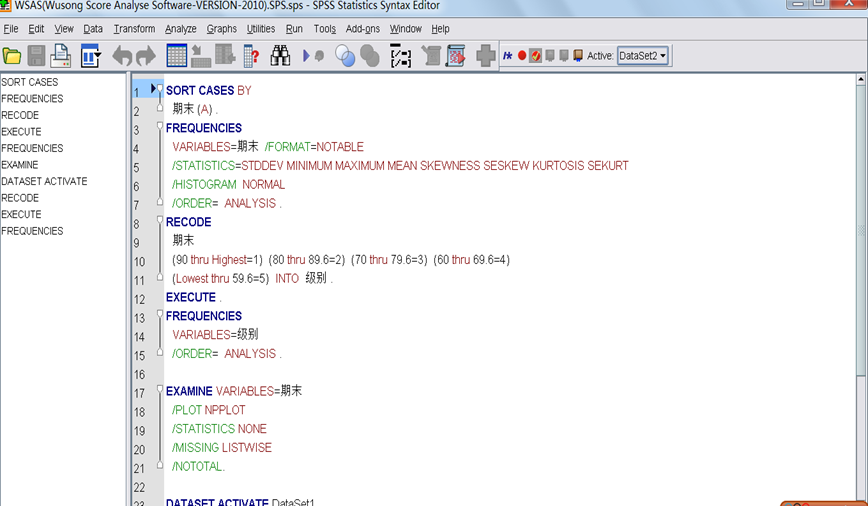This screenshot has height=506, width=868.
Task: Click the EXECUTE command on line 12
Action: tap(190, 297)
